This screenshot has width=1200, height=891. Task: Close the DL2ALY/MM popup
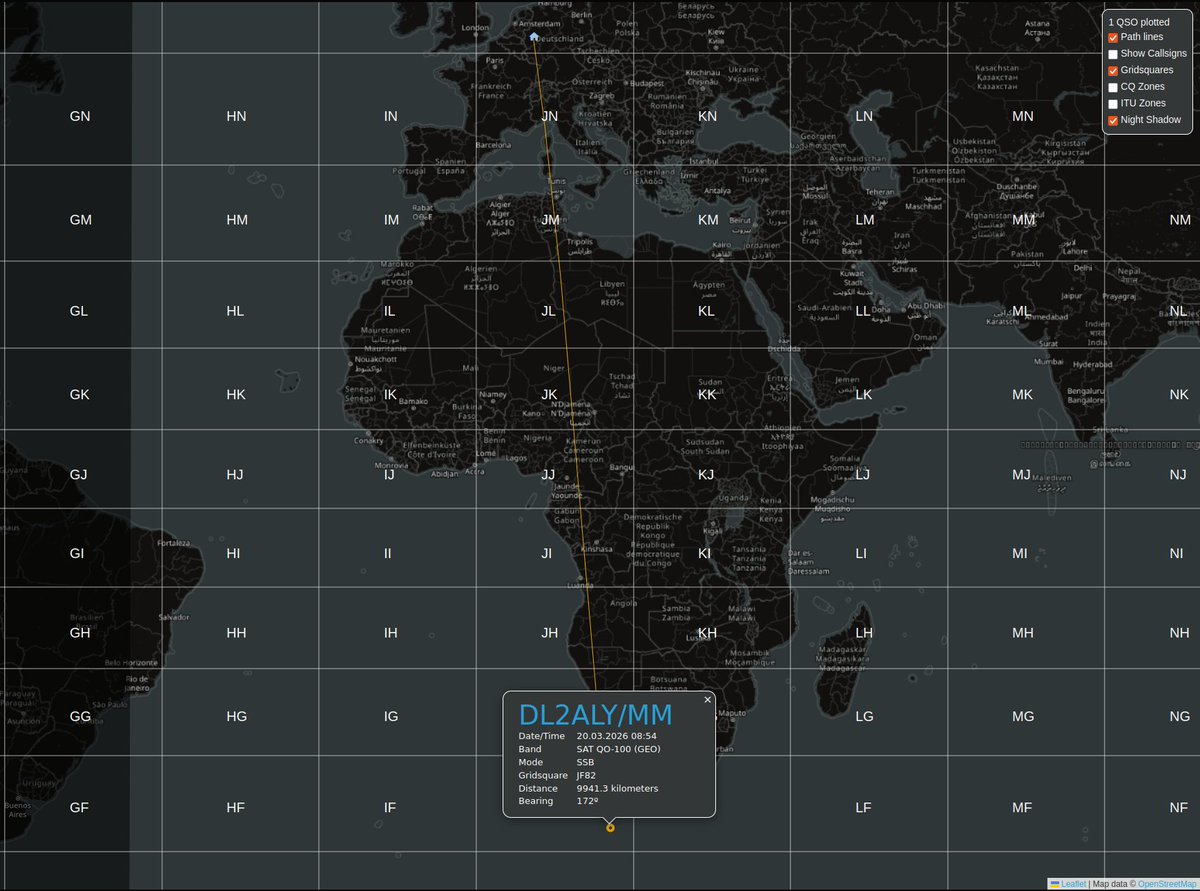coord(707,700)
